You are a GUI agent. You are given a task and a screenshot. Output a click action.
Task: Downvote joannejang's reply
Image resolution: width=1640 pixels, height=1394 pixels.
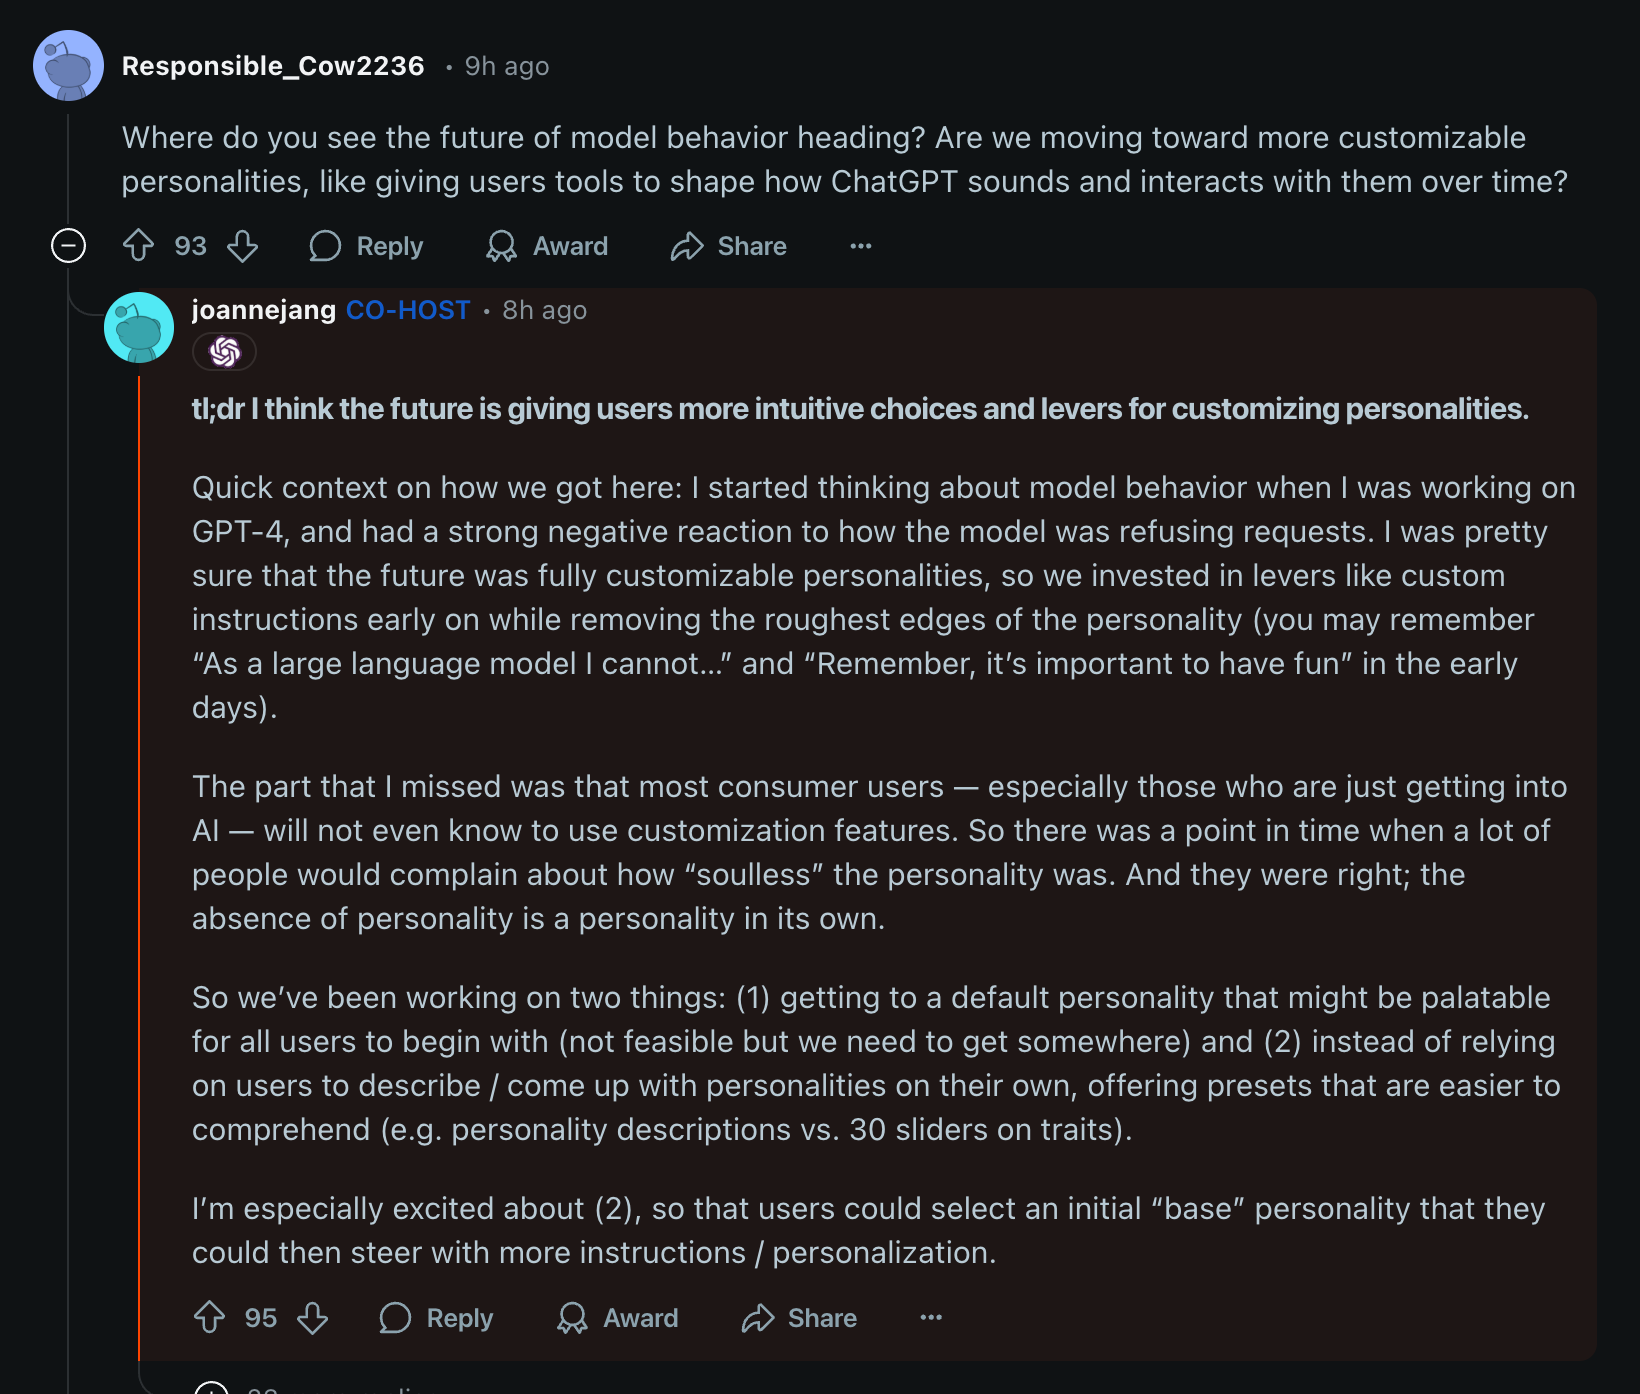point(313,1318)
